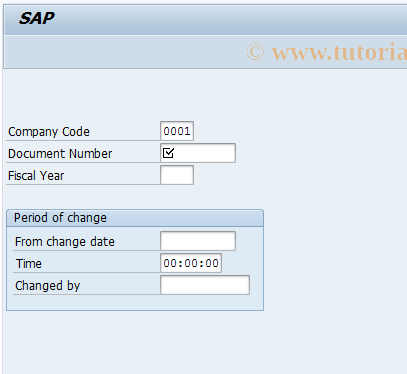
Task: Click the Changed by input field
Action: click(x=205, y=285)
